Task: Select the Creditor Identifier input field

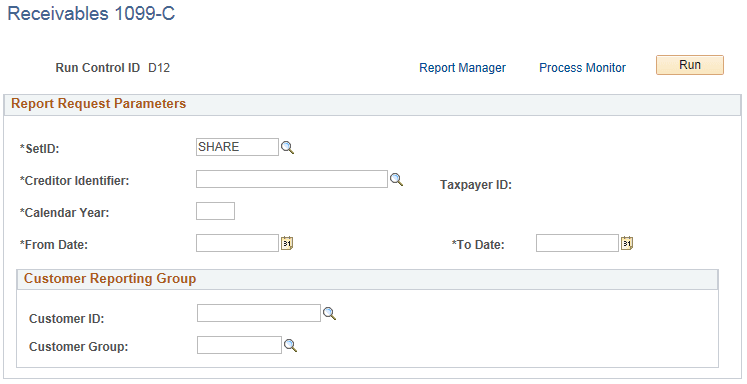Action: click(292, 179)
